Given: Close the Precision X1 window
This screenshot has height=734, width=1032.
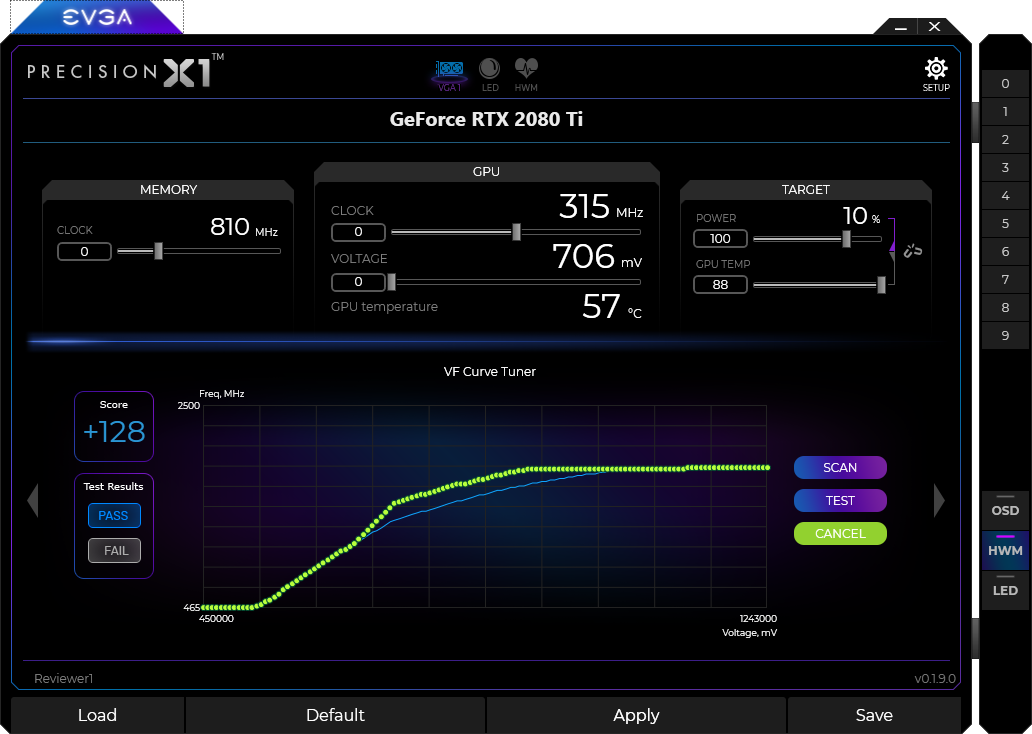Looking at the screenshot, I should [935, 26].
